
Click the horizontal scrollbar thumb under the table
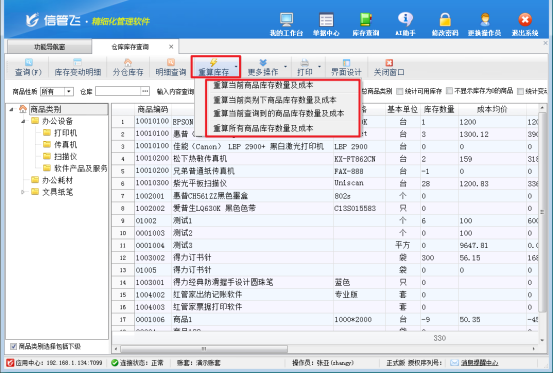204,349
